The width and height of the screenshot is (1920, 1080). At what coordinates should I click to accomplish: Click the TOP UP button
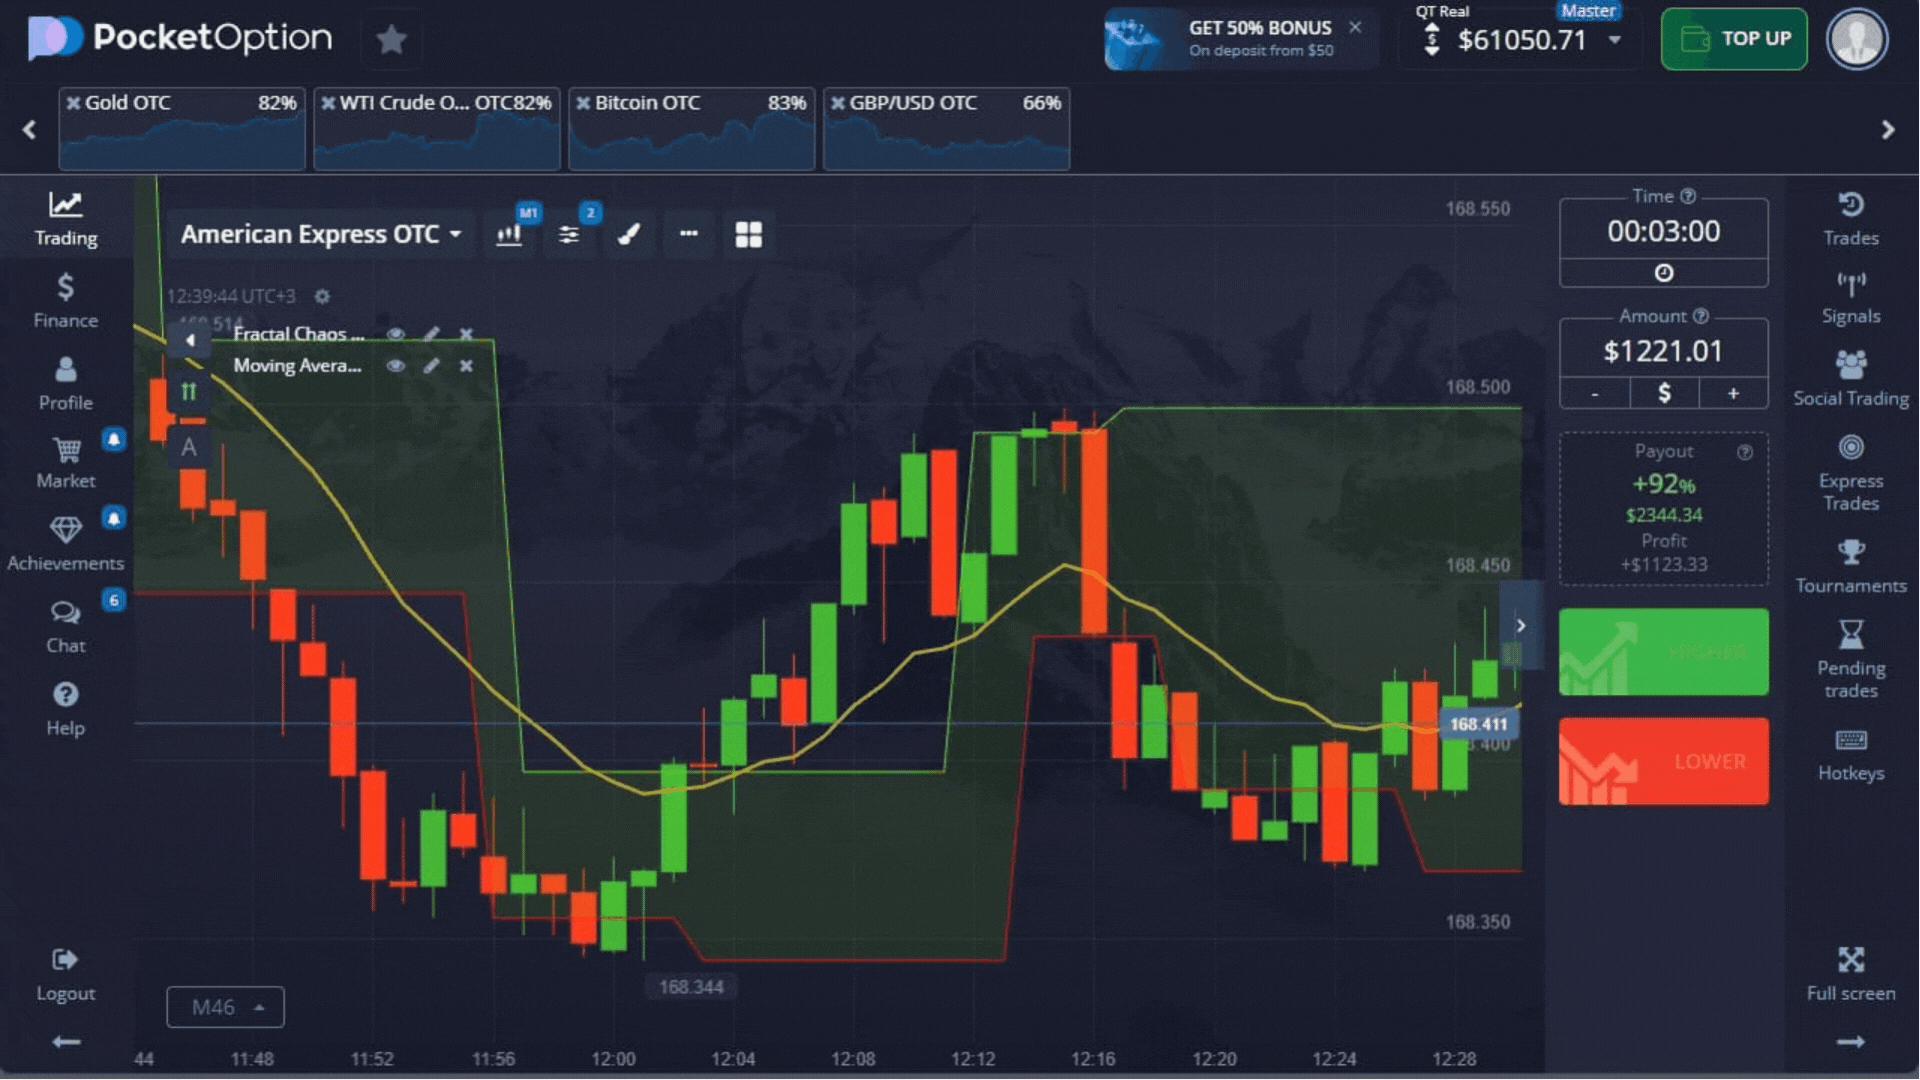tap(1733, 39)
